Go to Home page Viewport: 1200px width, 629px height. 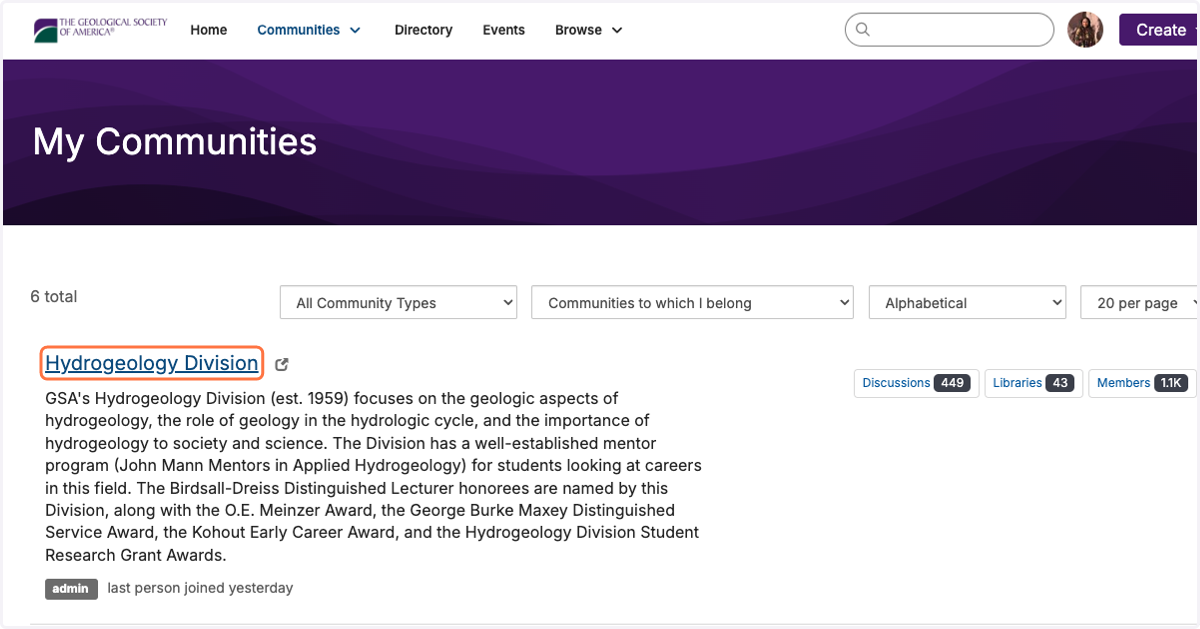209,30
